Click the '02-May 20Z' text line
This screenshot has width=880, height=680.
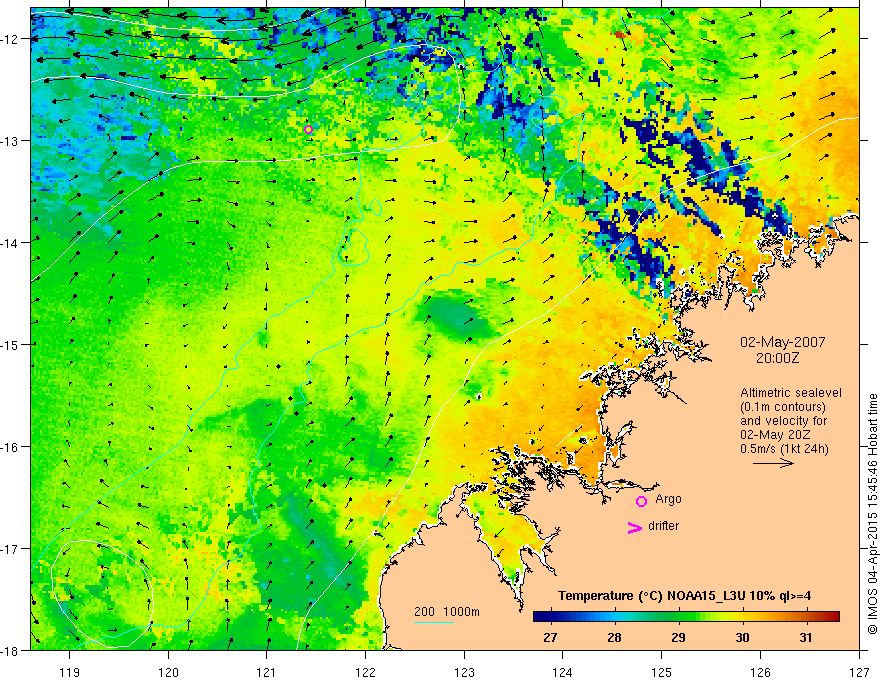[x=775, y=435]
